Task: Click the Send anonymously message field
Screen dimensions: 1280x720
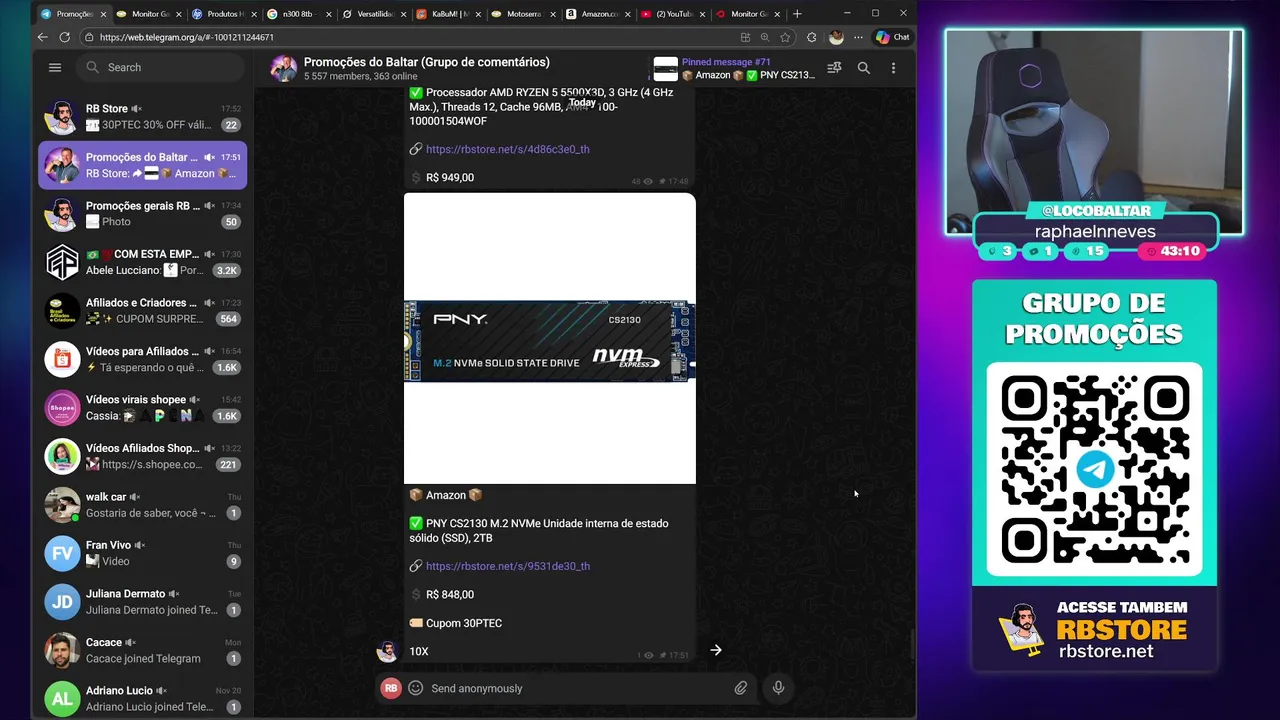Action: (x=577, y=688)
